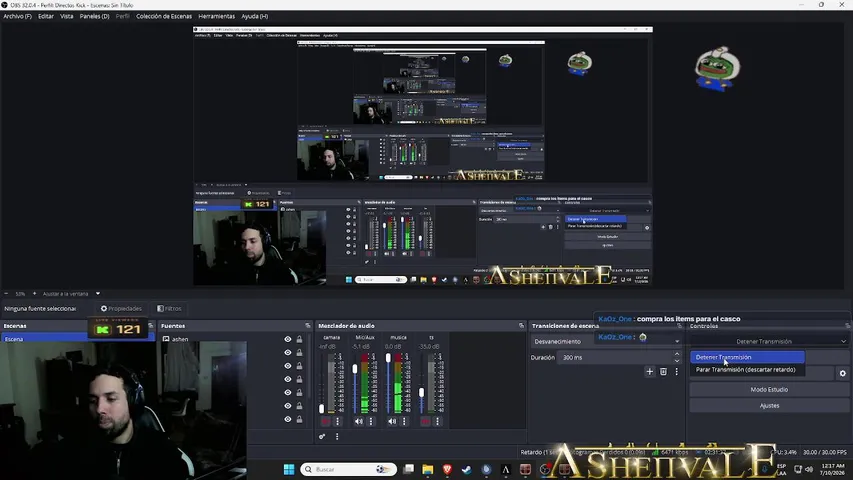
Task: Adjust the ts volume fader
Action: [421, 392]
